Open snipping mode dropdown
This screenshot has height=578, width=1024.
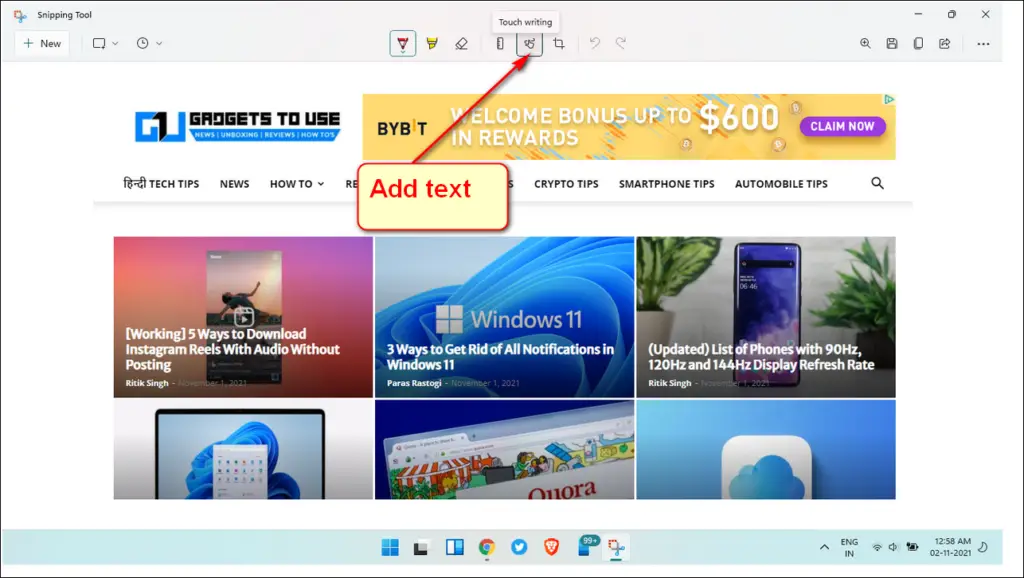[105, 43]
